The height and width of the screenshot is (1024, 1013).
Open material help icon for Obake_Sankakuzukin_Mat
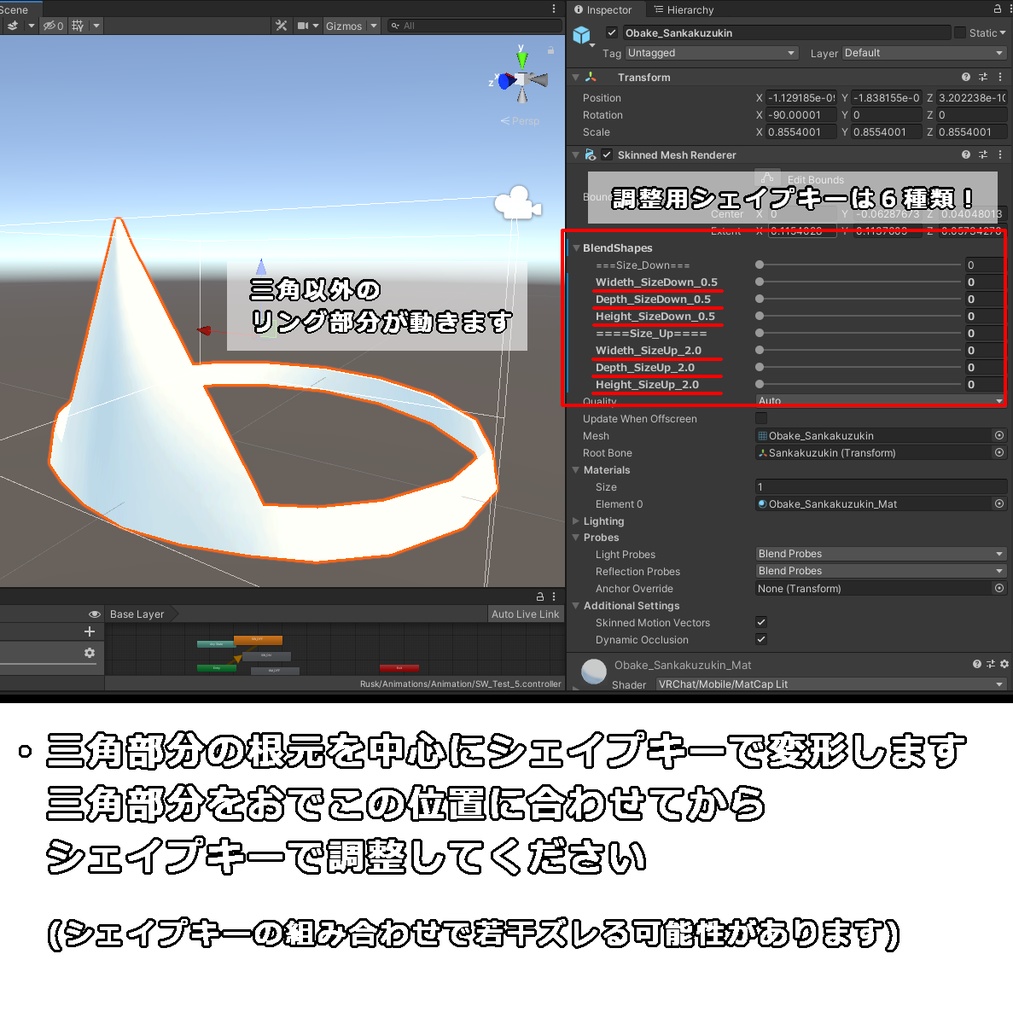(x=976, y=664)
